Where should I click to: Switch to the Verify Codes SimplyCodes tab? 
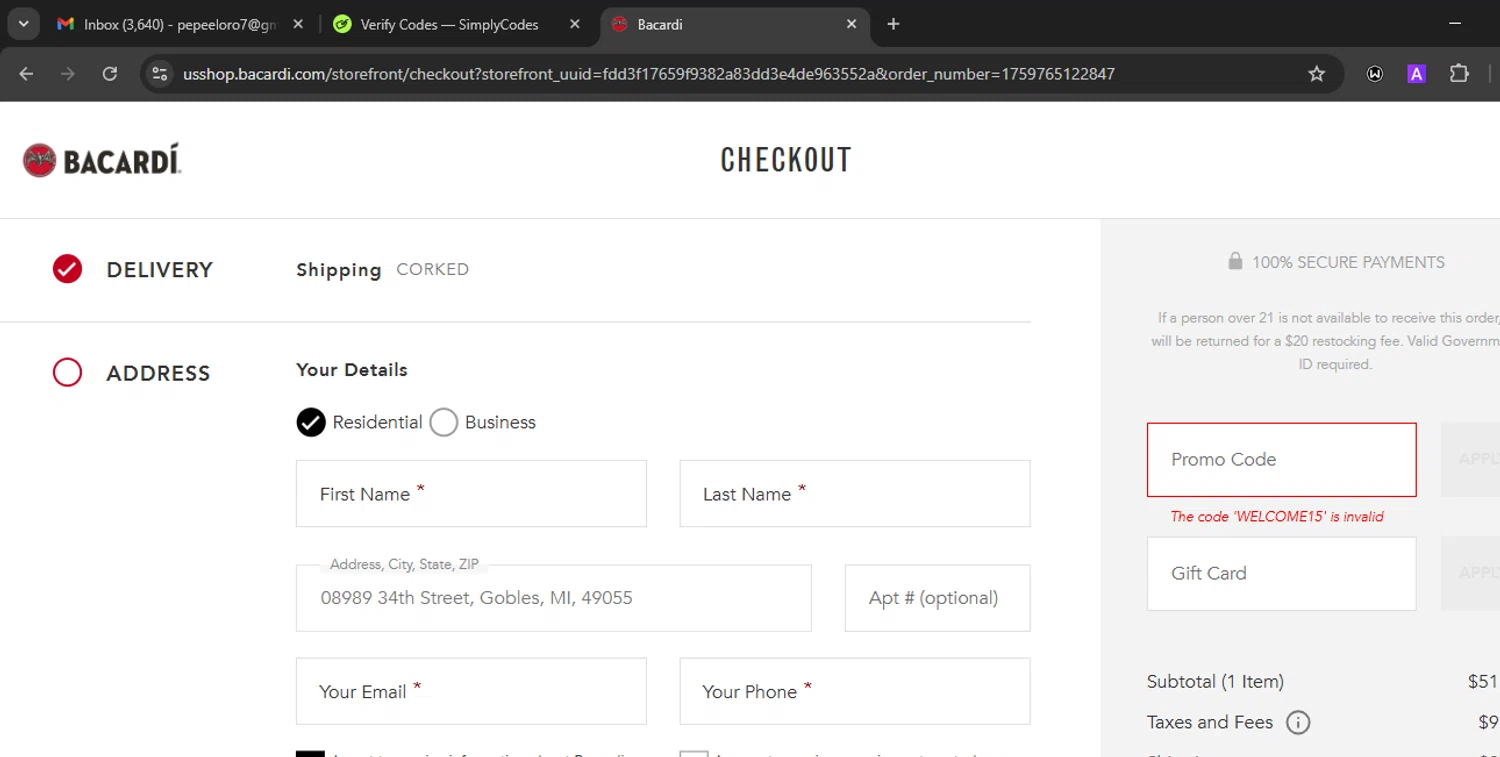pos(457,24)
